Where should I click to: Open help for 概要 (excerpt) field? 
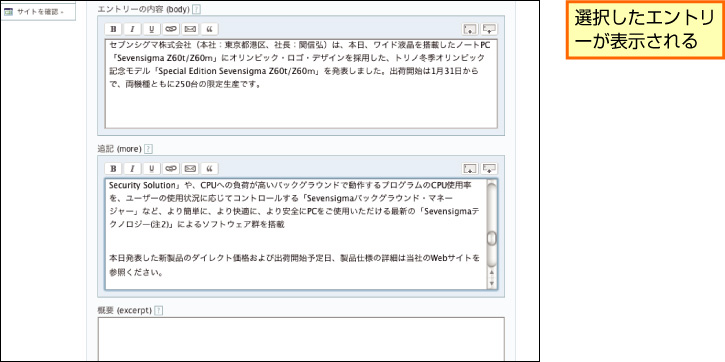pyautogui.click(x=159, y=311)
